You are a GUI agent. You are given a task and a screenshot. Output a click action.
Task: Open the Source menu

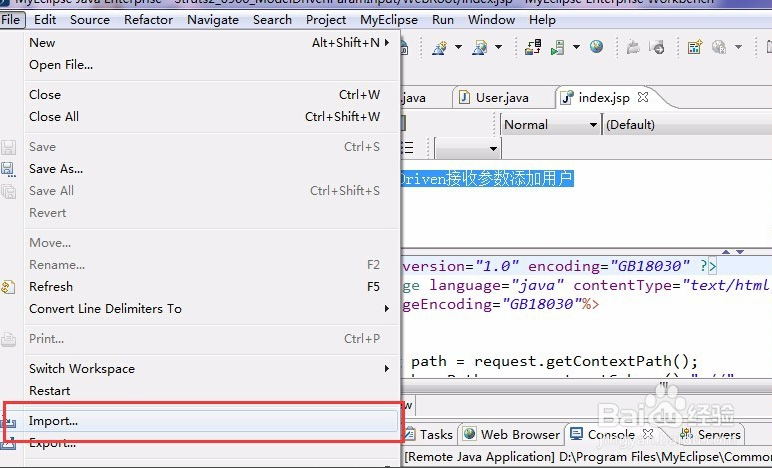pyautogui.click(x=90, y=20)
